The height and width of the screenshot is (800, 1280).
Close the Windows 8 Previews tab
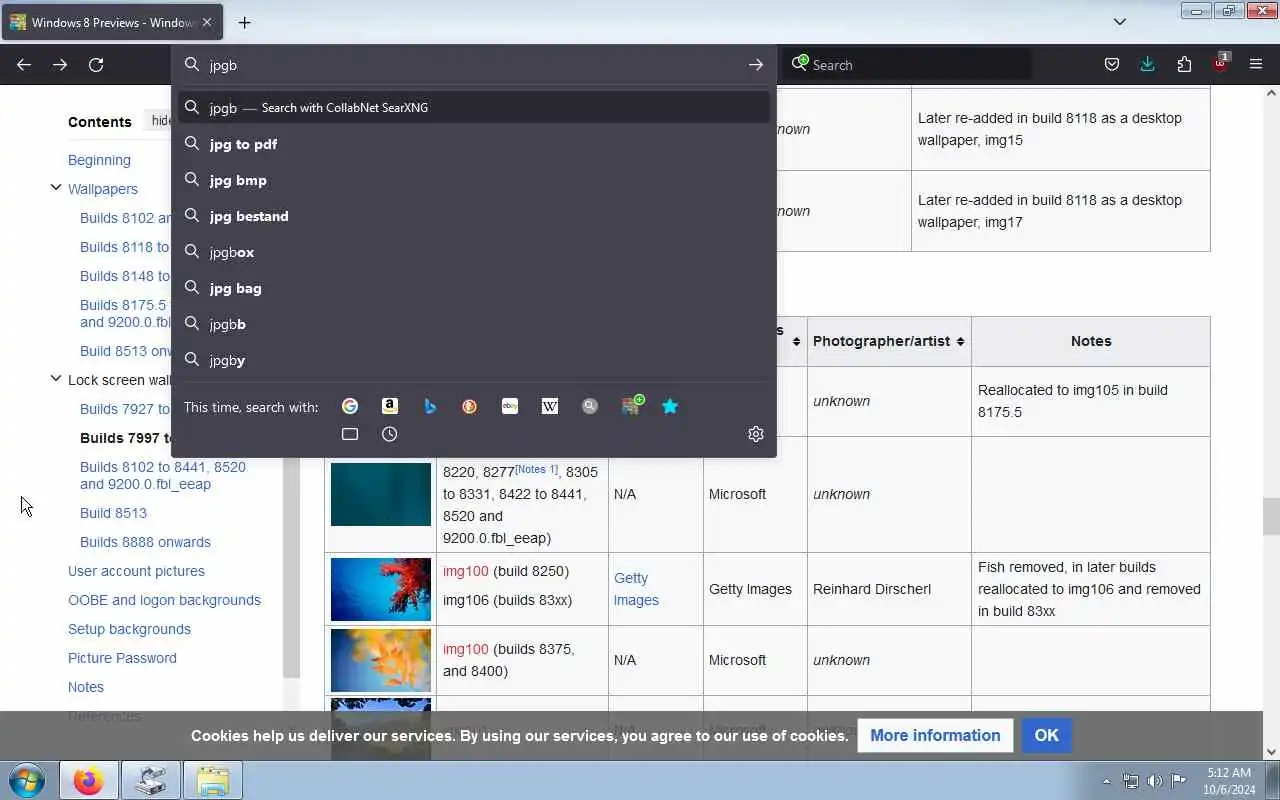[207, 22]
